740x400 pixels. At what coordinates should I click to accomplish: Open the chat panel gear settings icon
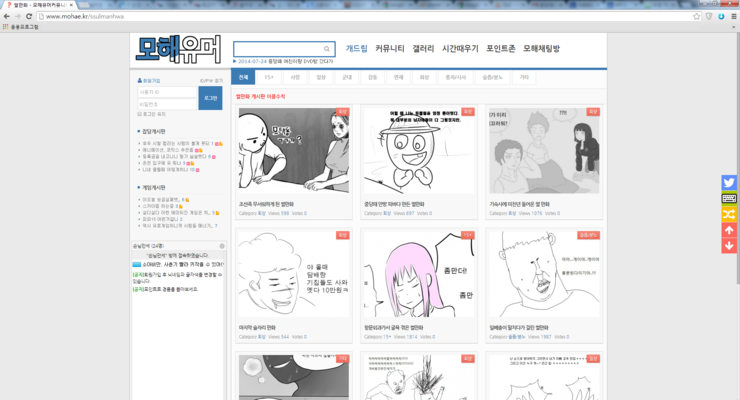(222, 246)
